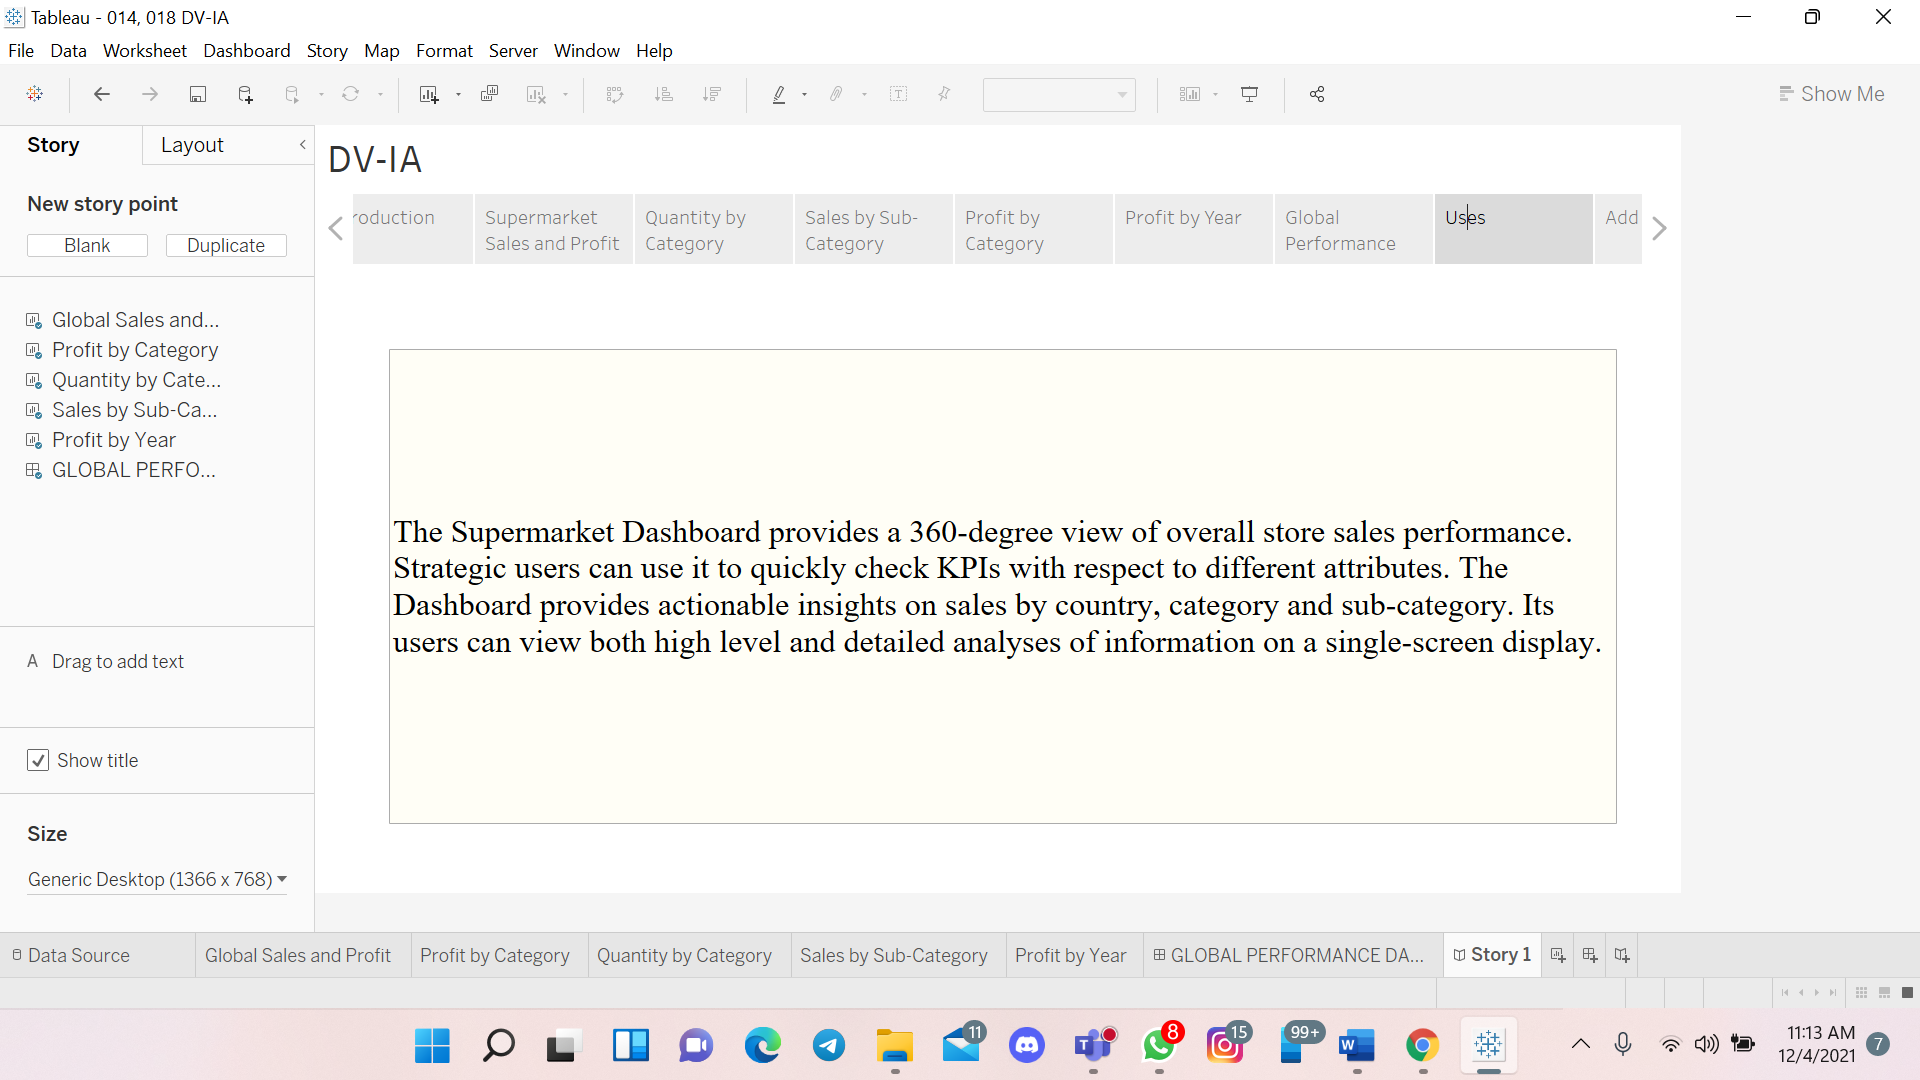The image size is (1920, 1080).
Task: Click the Sort Descending toolbar icon
Action: [712, 94]
